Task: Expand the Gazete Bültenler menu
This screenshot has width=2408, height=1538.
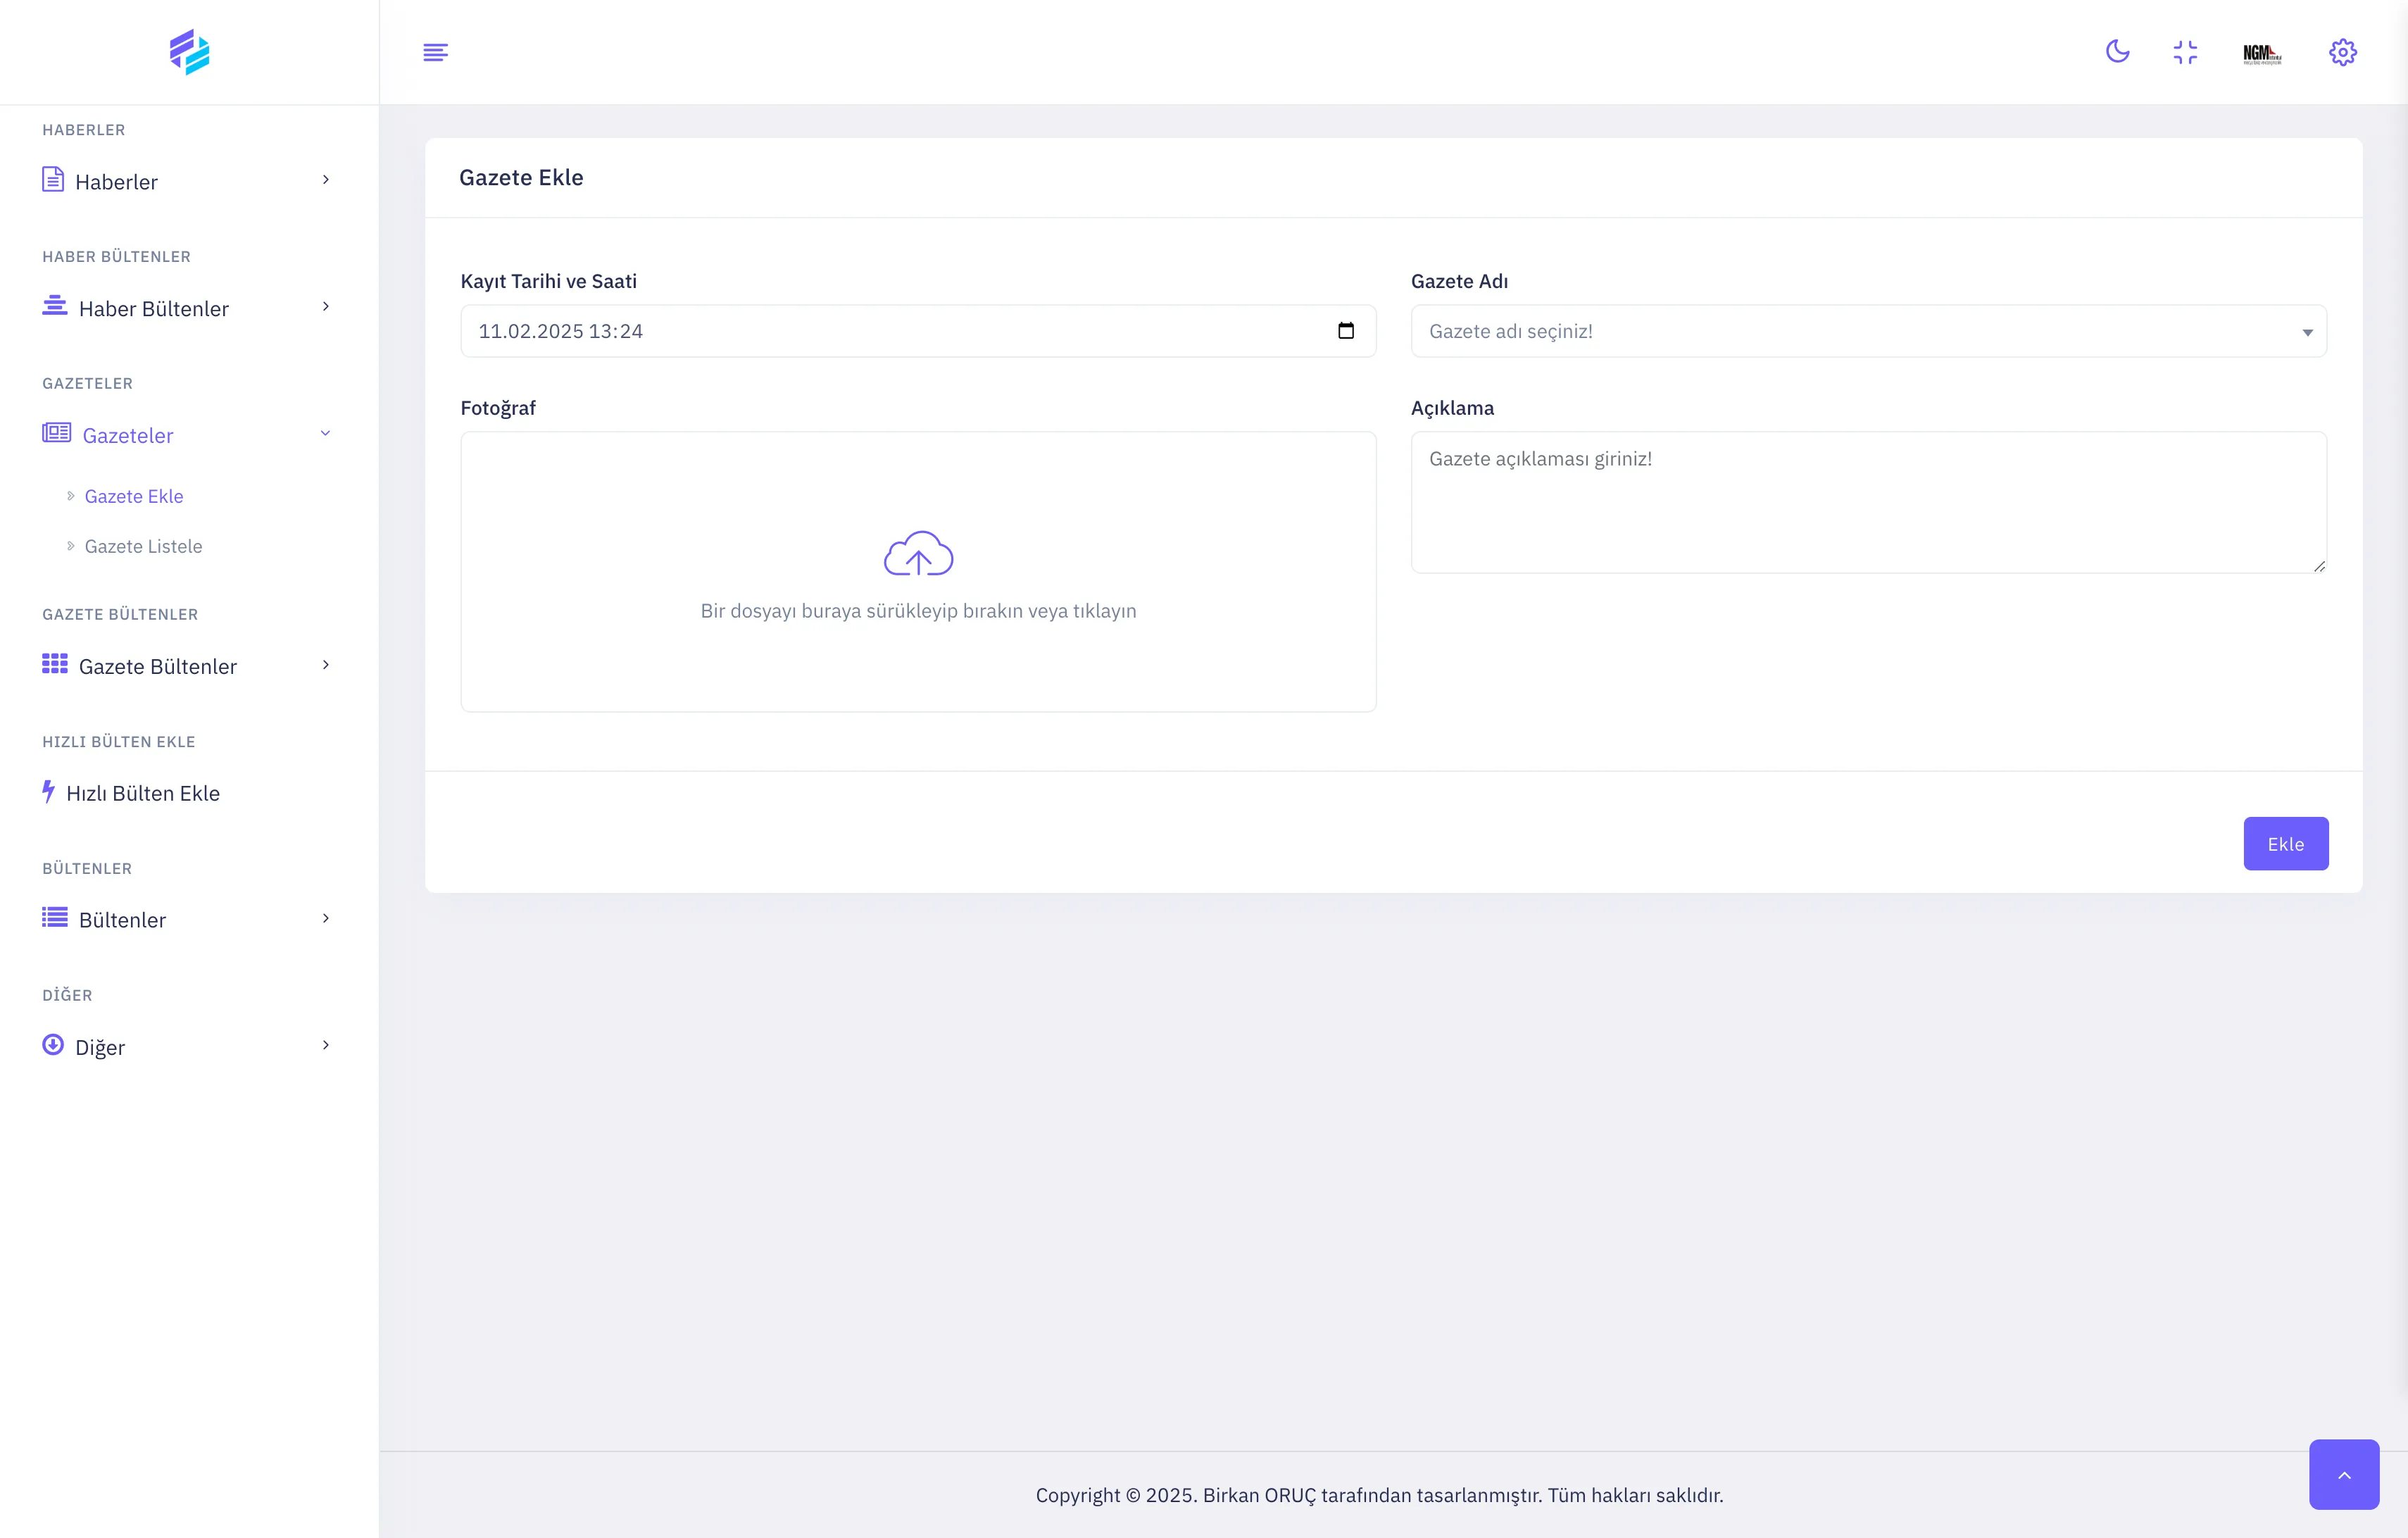Action: point(186,666)
